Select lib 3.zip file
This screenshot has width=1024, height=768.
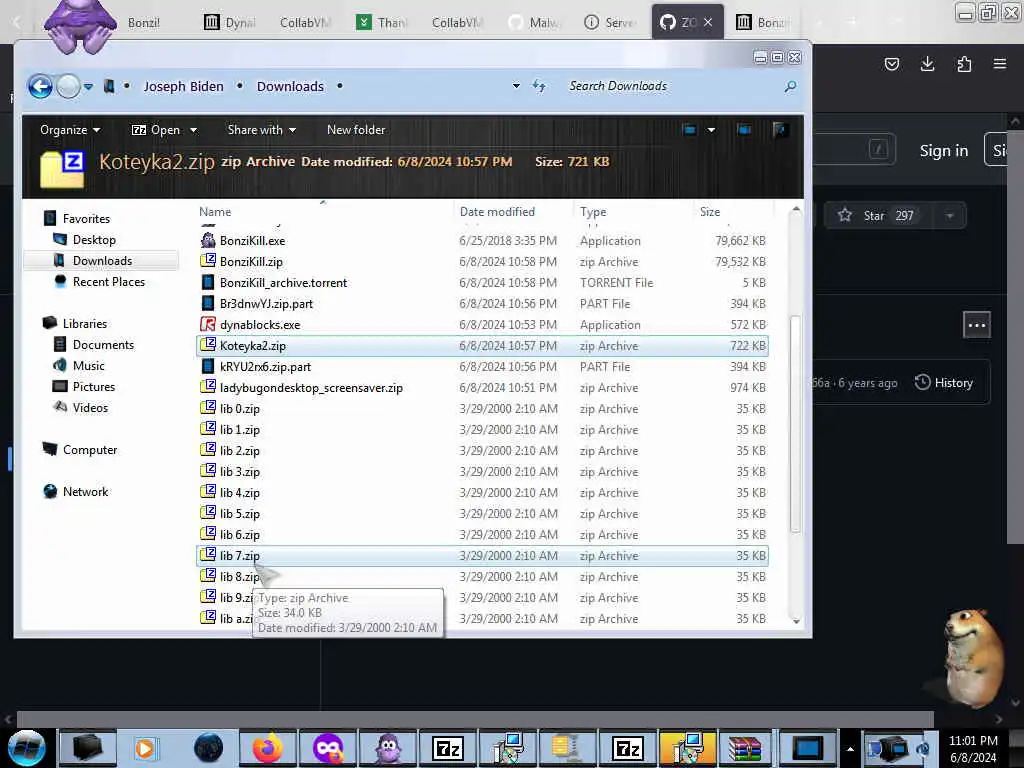[x=240, y=472]
